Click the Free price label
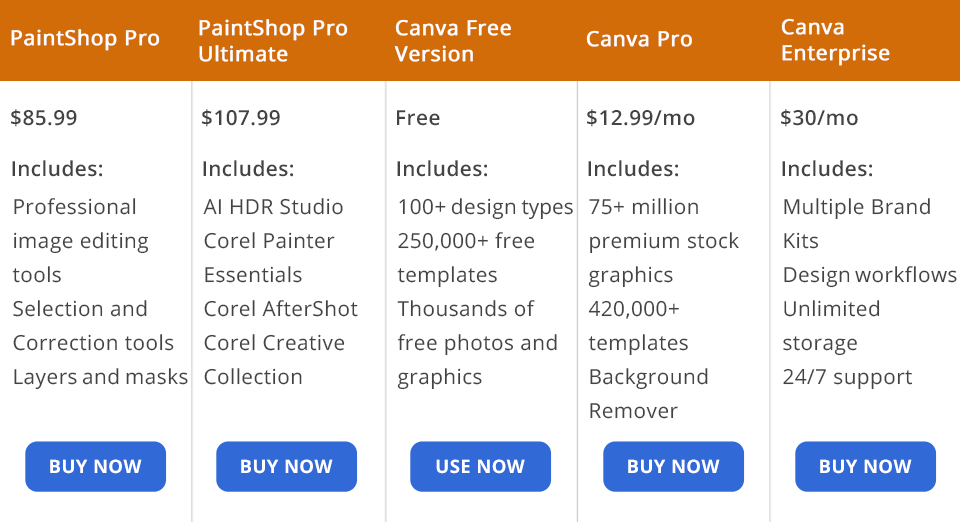The width and height of the screenshot is (960, 522). pyautogui.click(x=417, y=118)
